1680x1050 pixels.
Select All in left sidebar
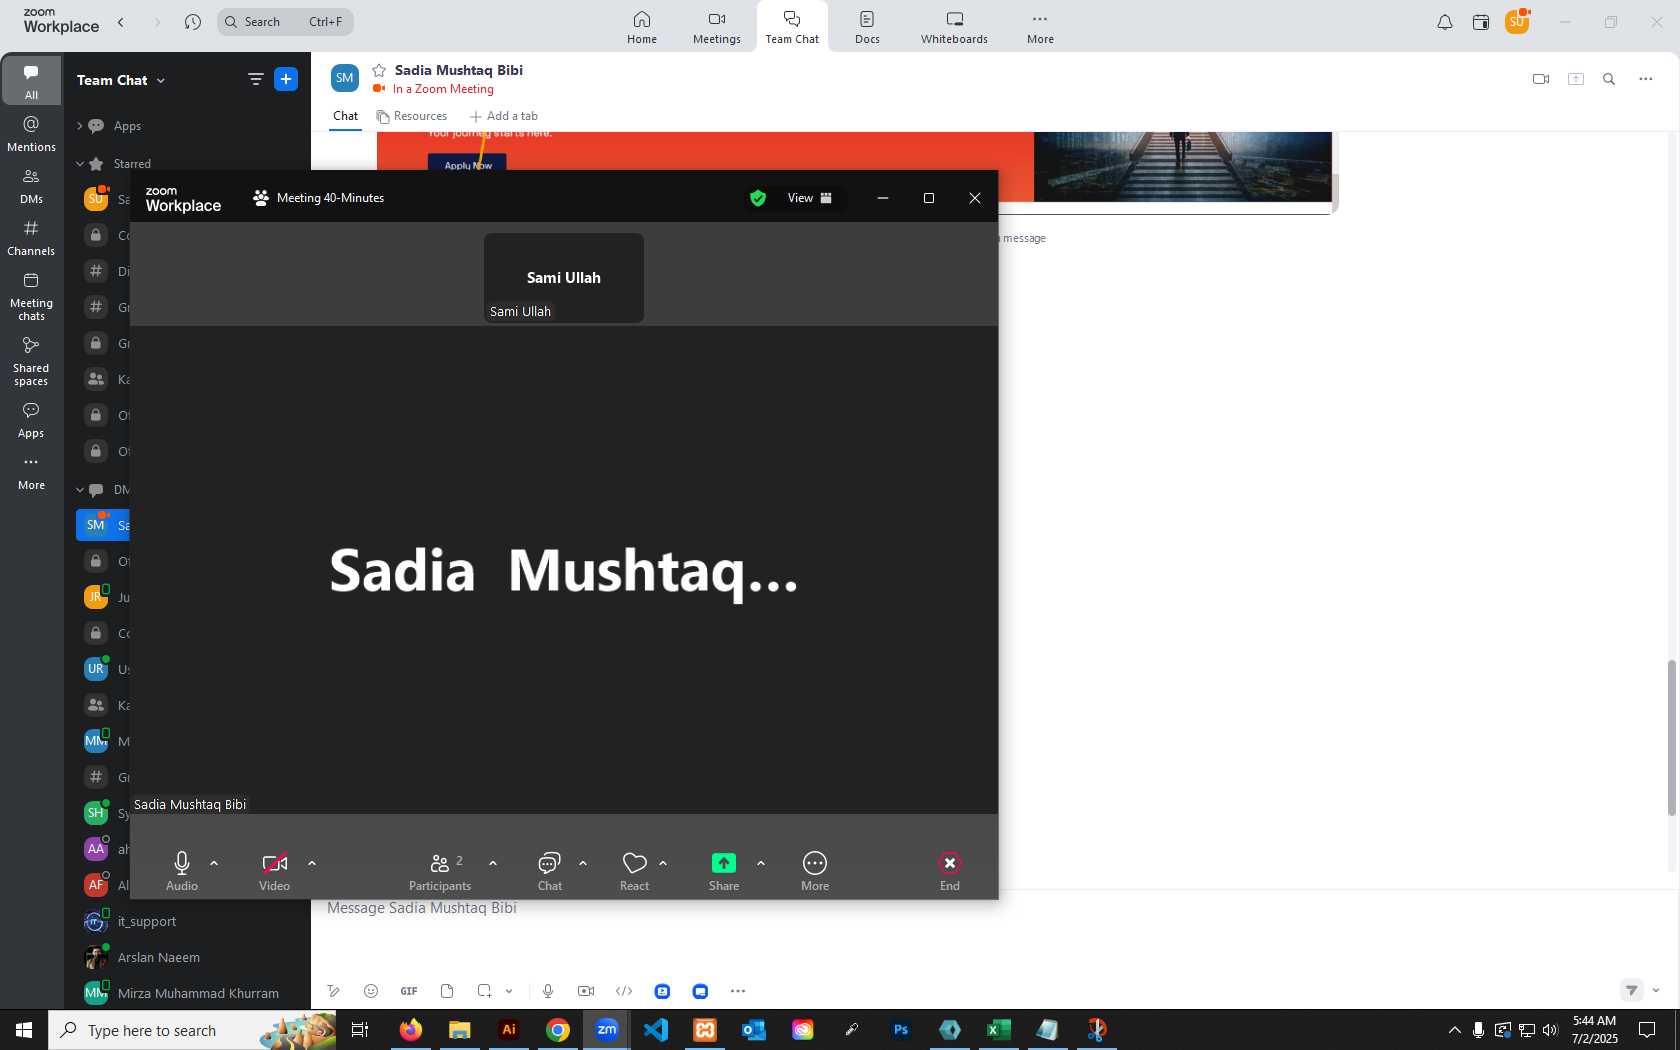point(31,81)
